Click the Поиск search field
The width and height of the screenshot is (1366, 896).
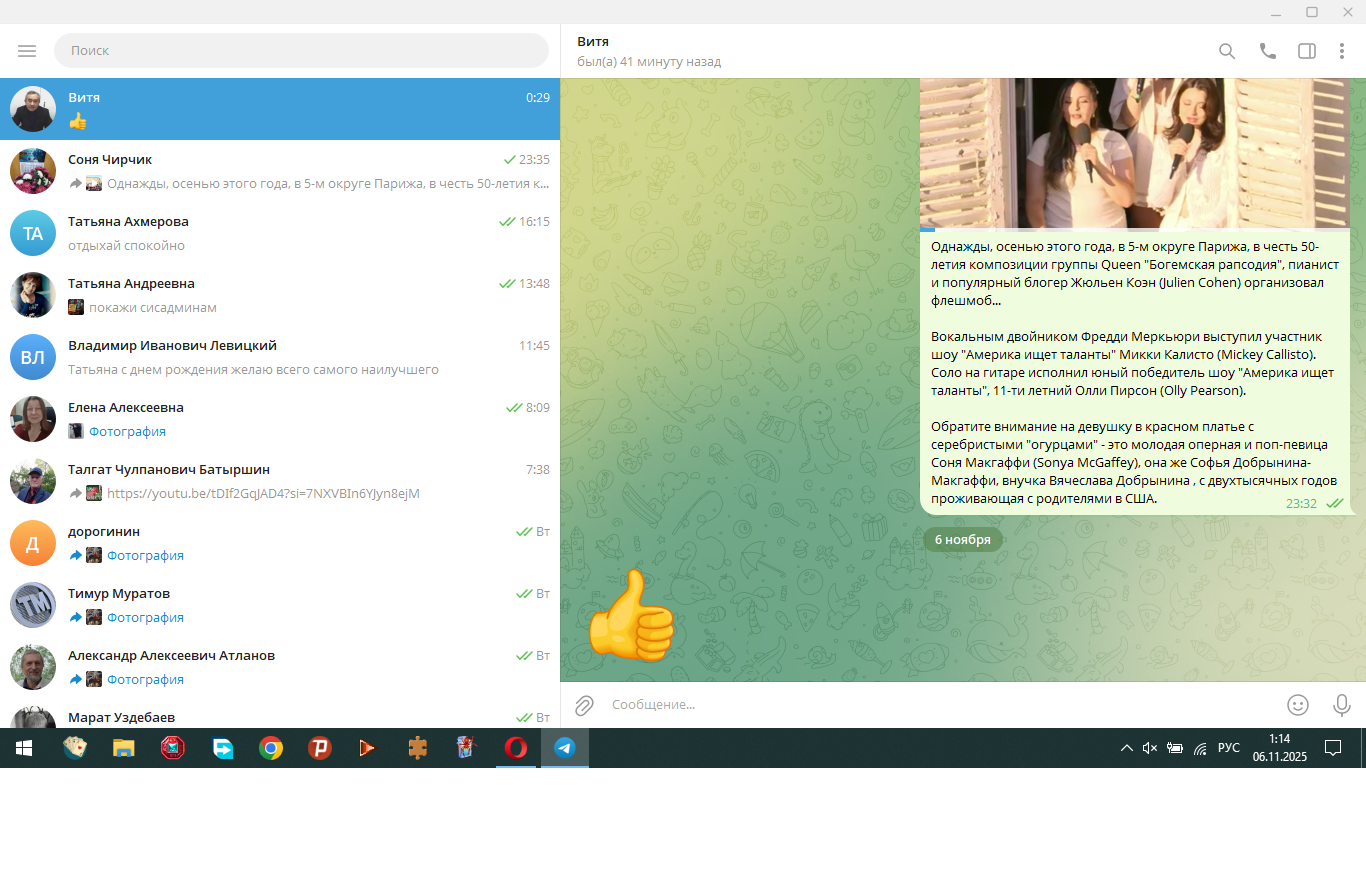(301, 50)
